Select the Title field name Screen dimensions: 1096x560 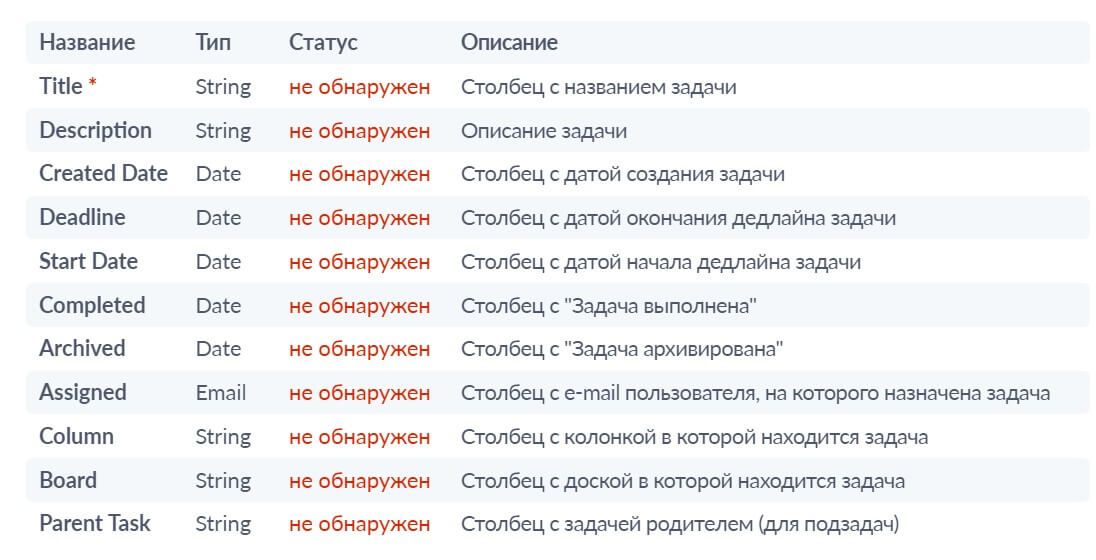(x=61, y=86)
